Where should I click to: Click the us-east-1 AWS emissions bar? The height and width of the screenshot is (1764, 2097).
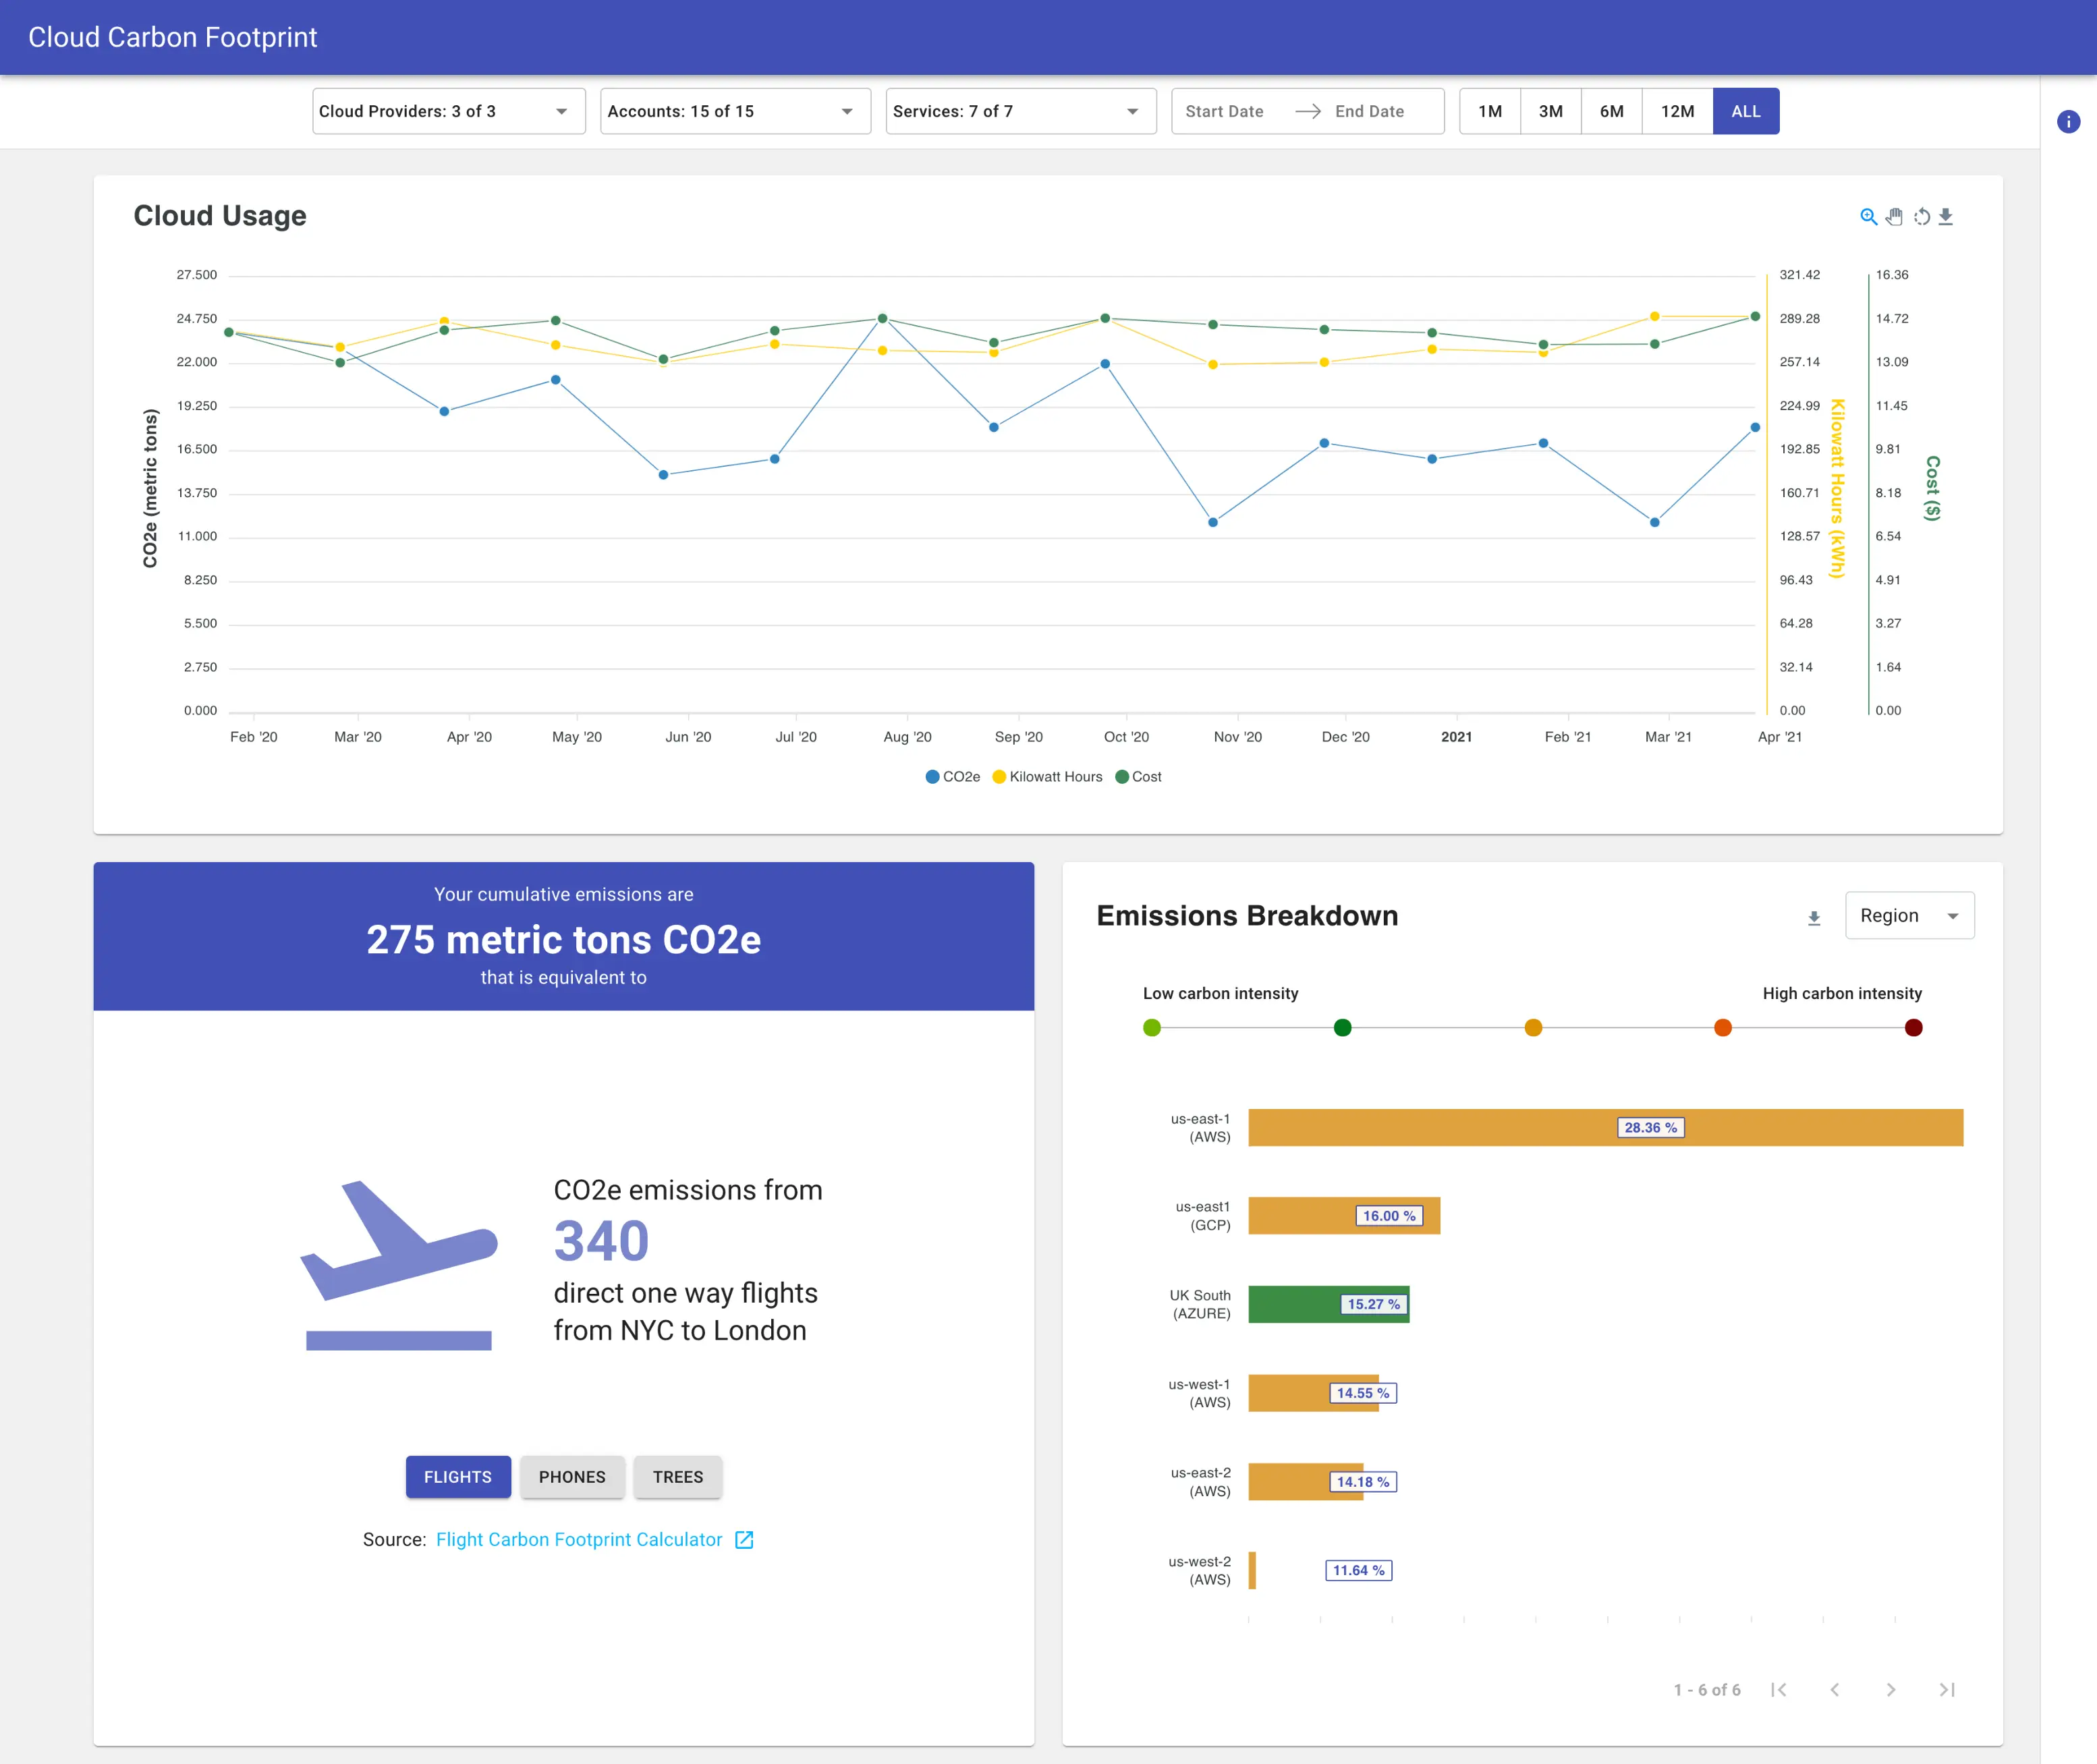coord(1606,1128)
